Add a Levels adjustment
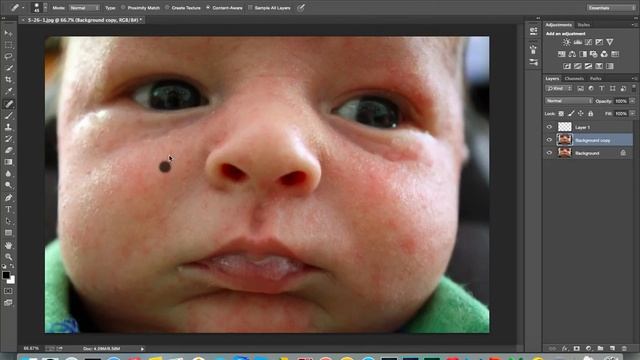 [x=578, y=42]
